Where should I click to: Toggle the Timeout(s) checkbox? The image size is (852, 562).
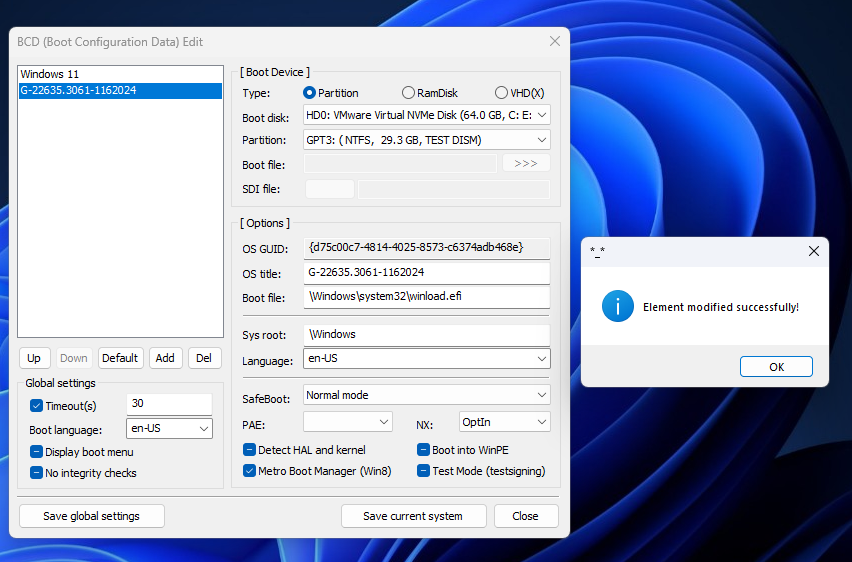click(36, 406)
